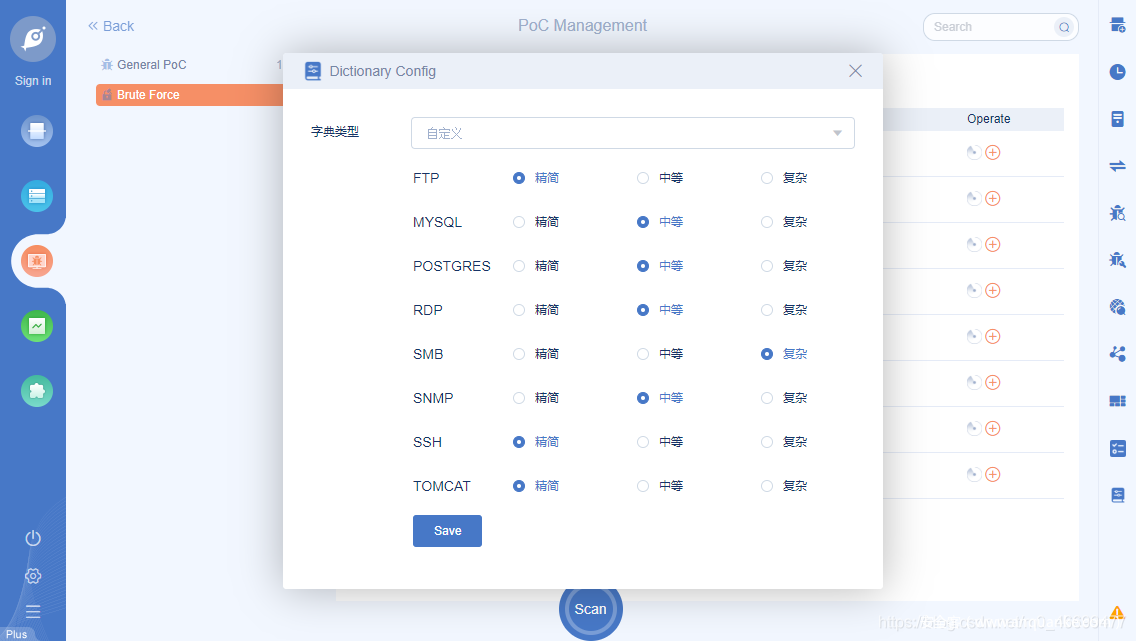Select General PoC in left list
The height and width of the screenshot is (641, 1136).
[151, 65]
